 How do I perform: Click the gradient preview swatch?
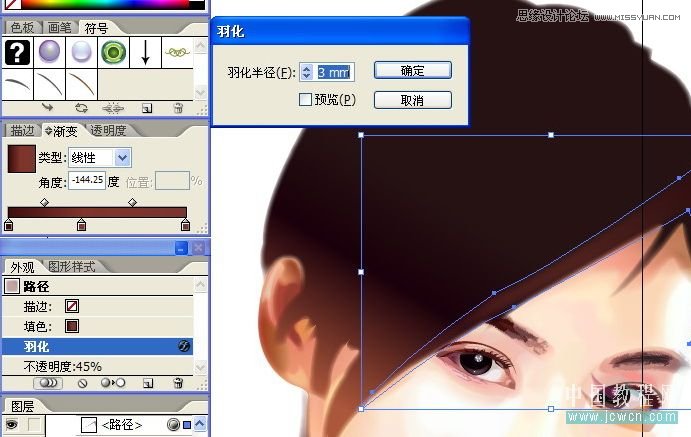click(x=22, y=159)
